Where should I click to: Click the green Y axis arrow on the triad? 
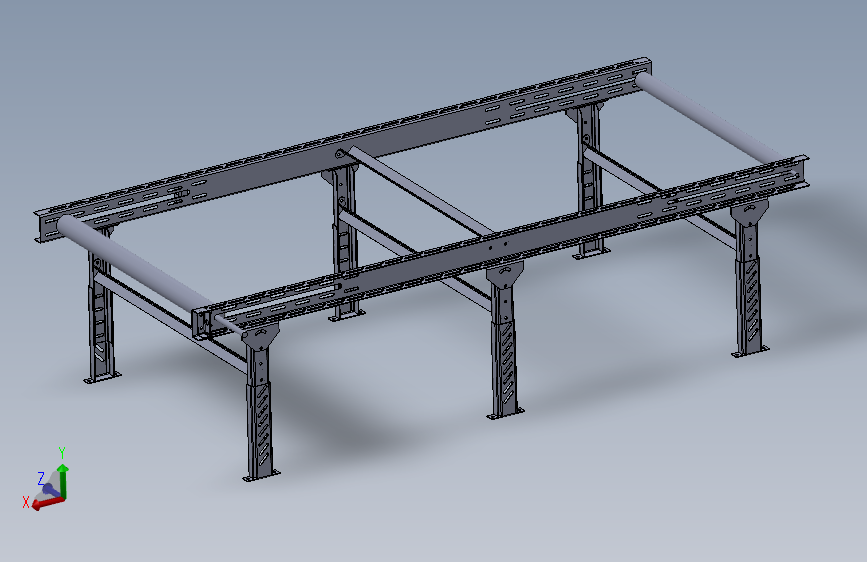click(x=63, y=480)
